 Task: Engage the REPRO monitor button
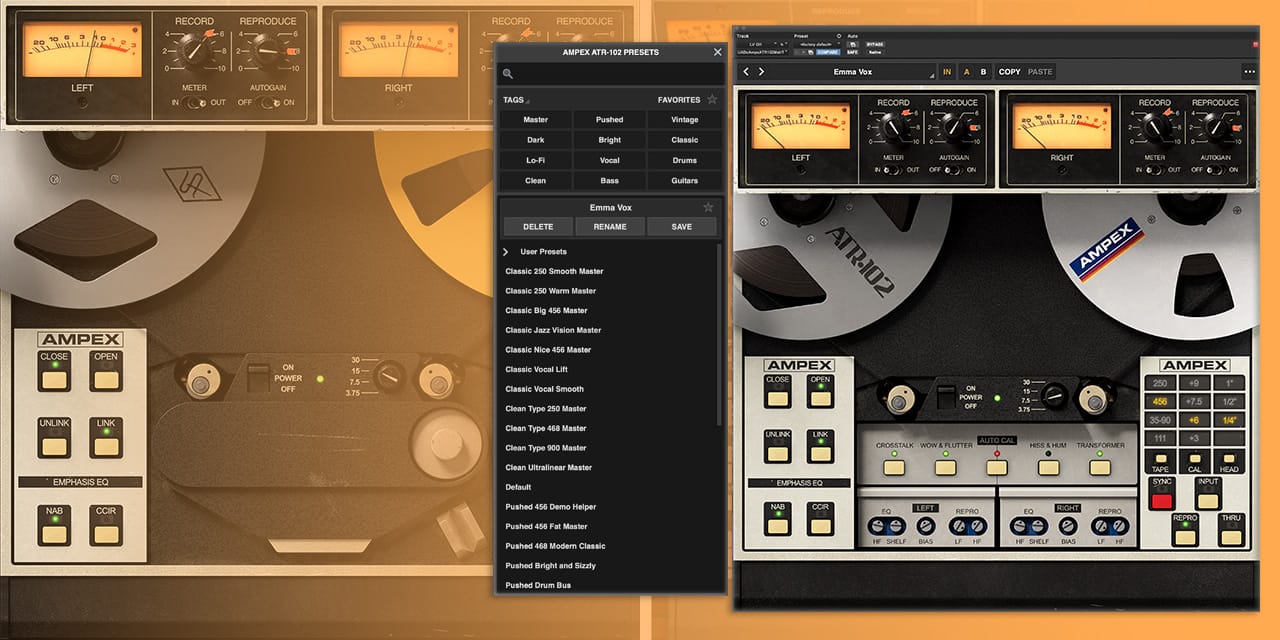tap(1186, 535)
